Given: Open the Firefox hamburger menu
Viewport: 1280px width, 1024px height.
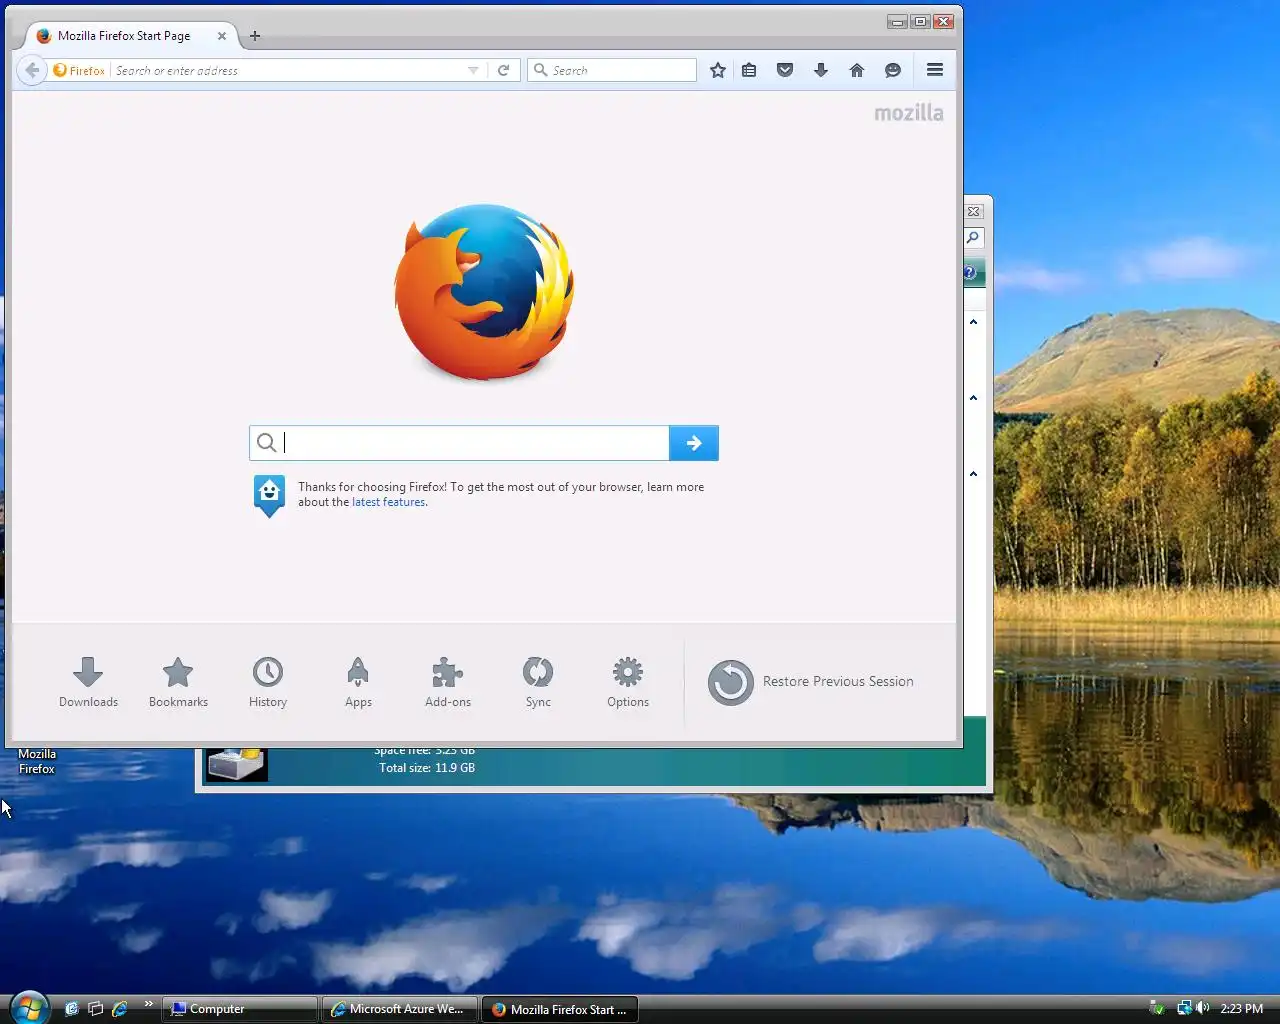Looking at the screenshot, I should pos(935,70).
